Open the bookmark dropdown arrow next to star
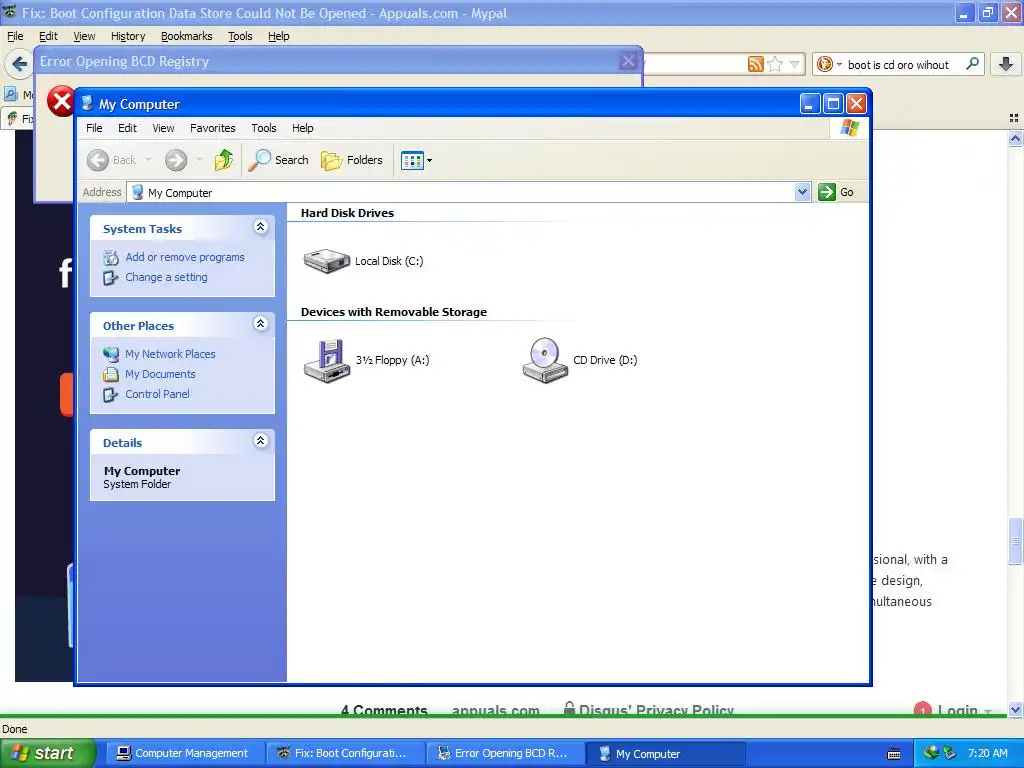Image resolution: width=1024 pixels, height=768 pixels. (794, 64)
